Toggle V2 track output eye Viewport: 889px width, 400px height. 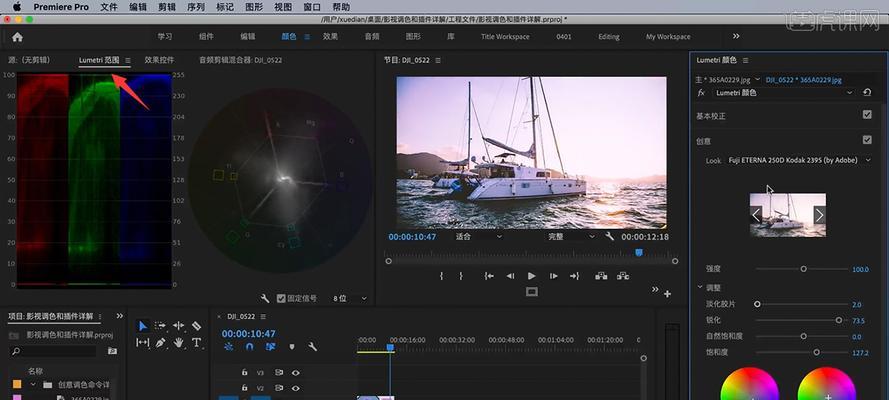[295, 388]
